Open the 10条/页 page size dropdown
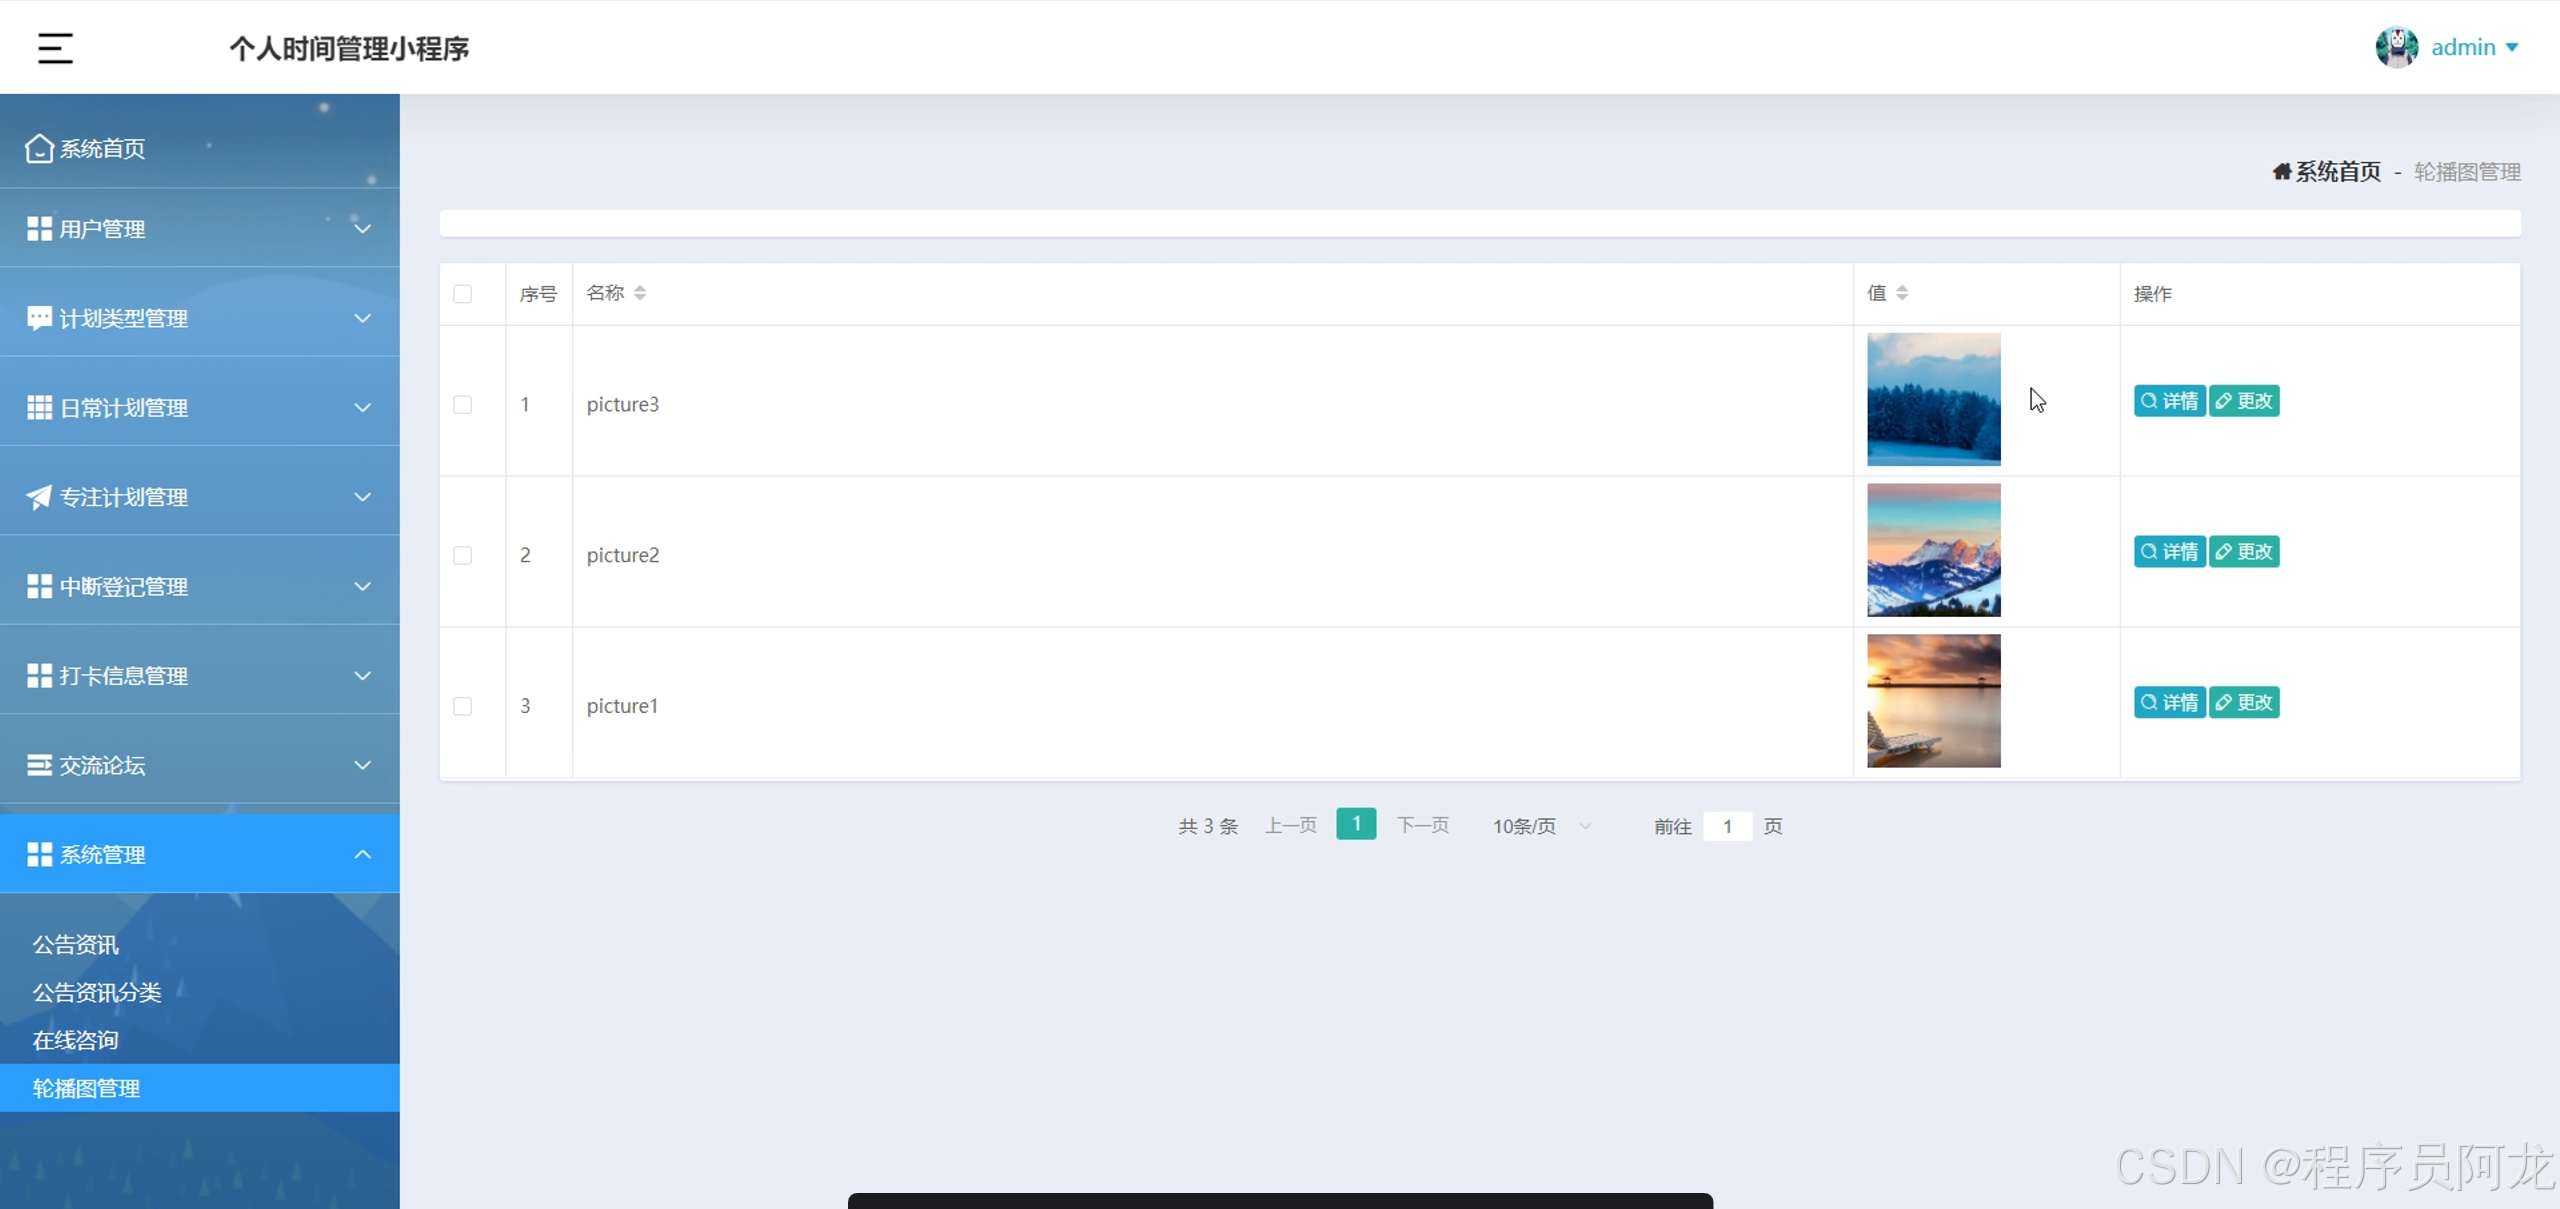The height and width of the screenshot is (1209, 2560). pyautogui.click(x=1540, y=826)
